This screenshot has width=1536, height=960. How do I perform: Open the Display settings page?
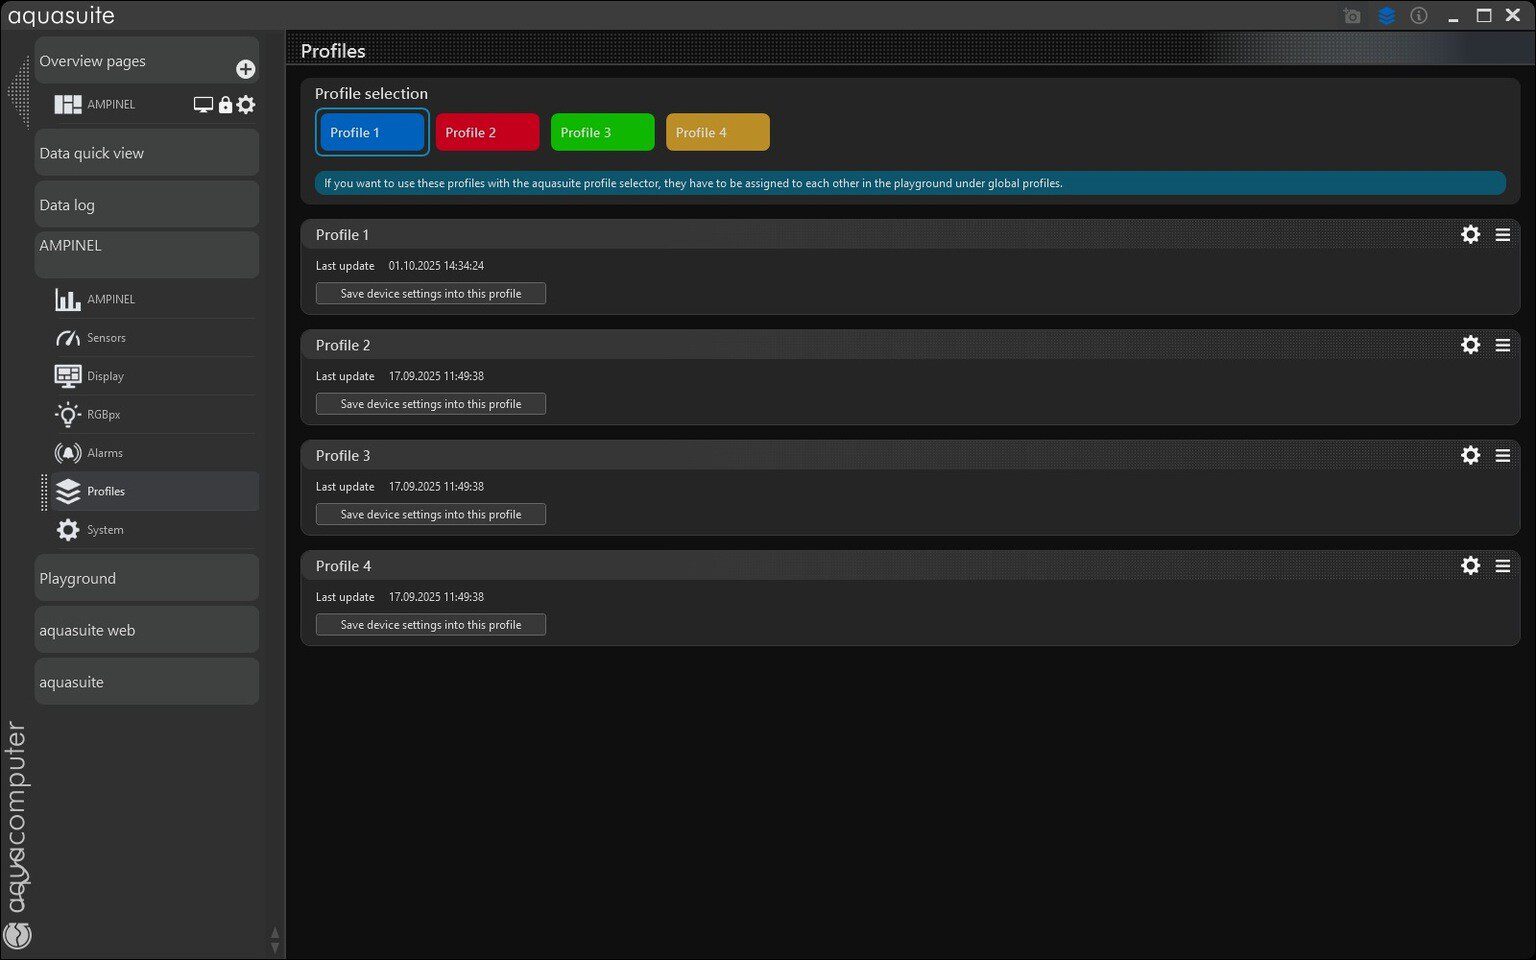[105, 376]
